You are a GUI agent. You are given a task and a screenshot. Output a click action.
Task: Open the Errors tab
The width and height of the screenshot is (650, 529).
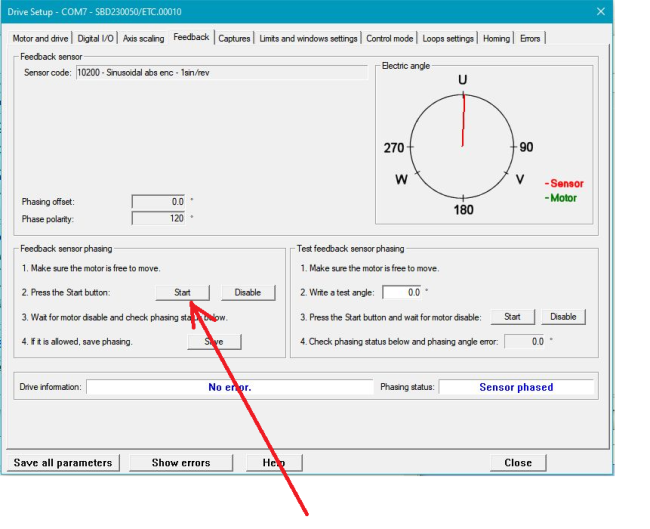click(x=530, y=39)
